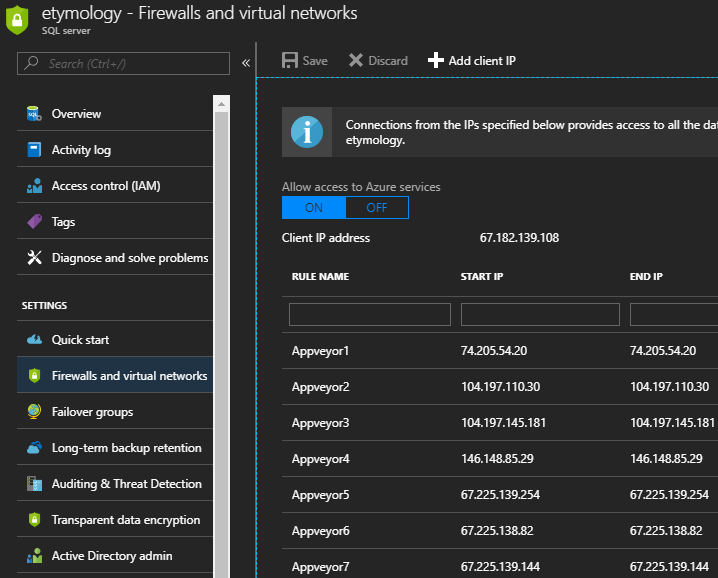Click Appveyor1 start IP 74.205.54.20
The width and height of the screenshot is (718, 578).
494,351
